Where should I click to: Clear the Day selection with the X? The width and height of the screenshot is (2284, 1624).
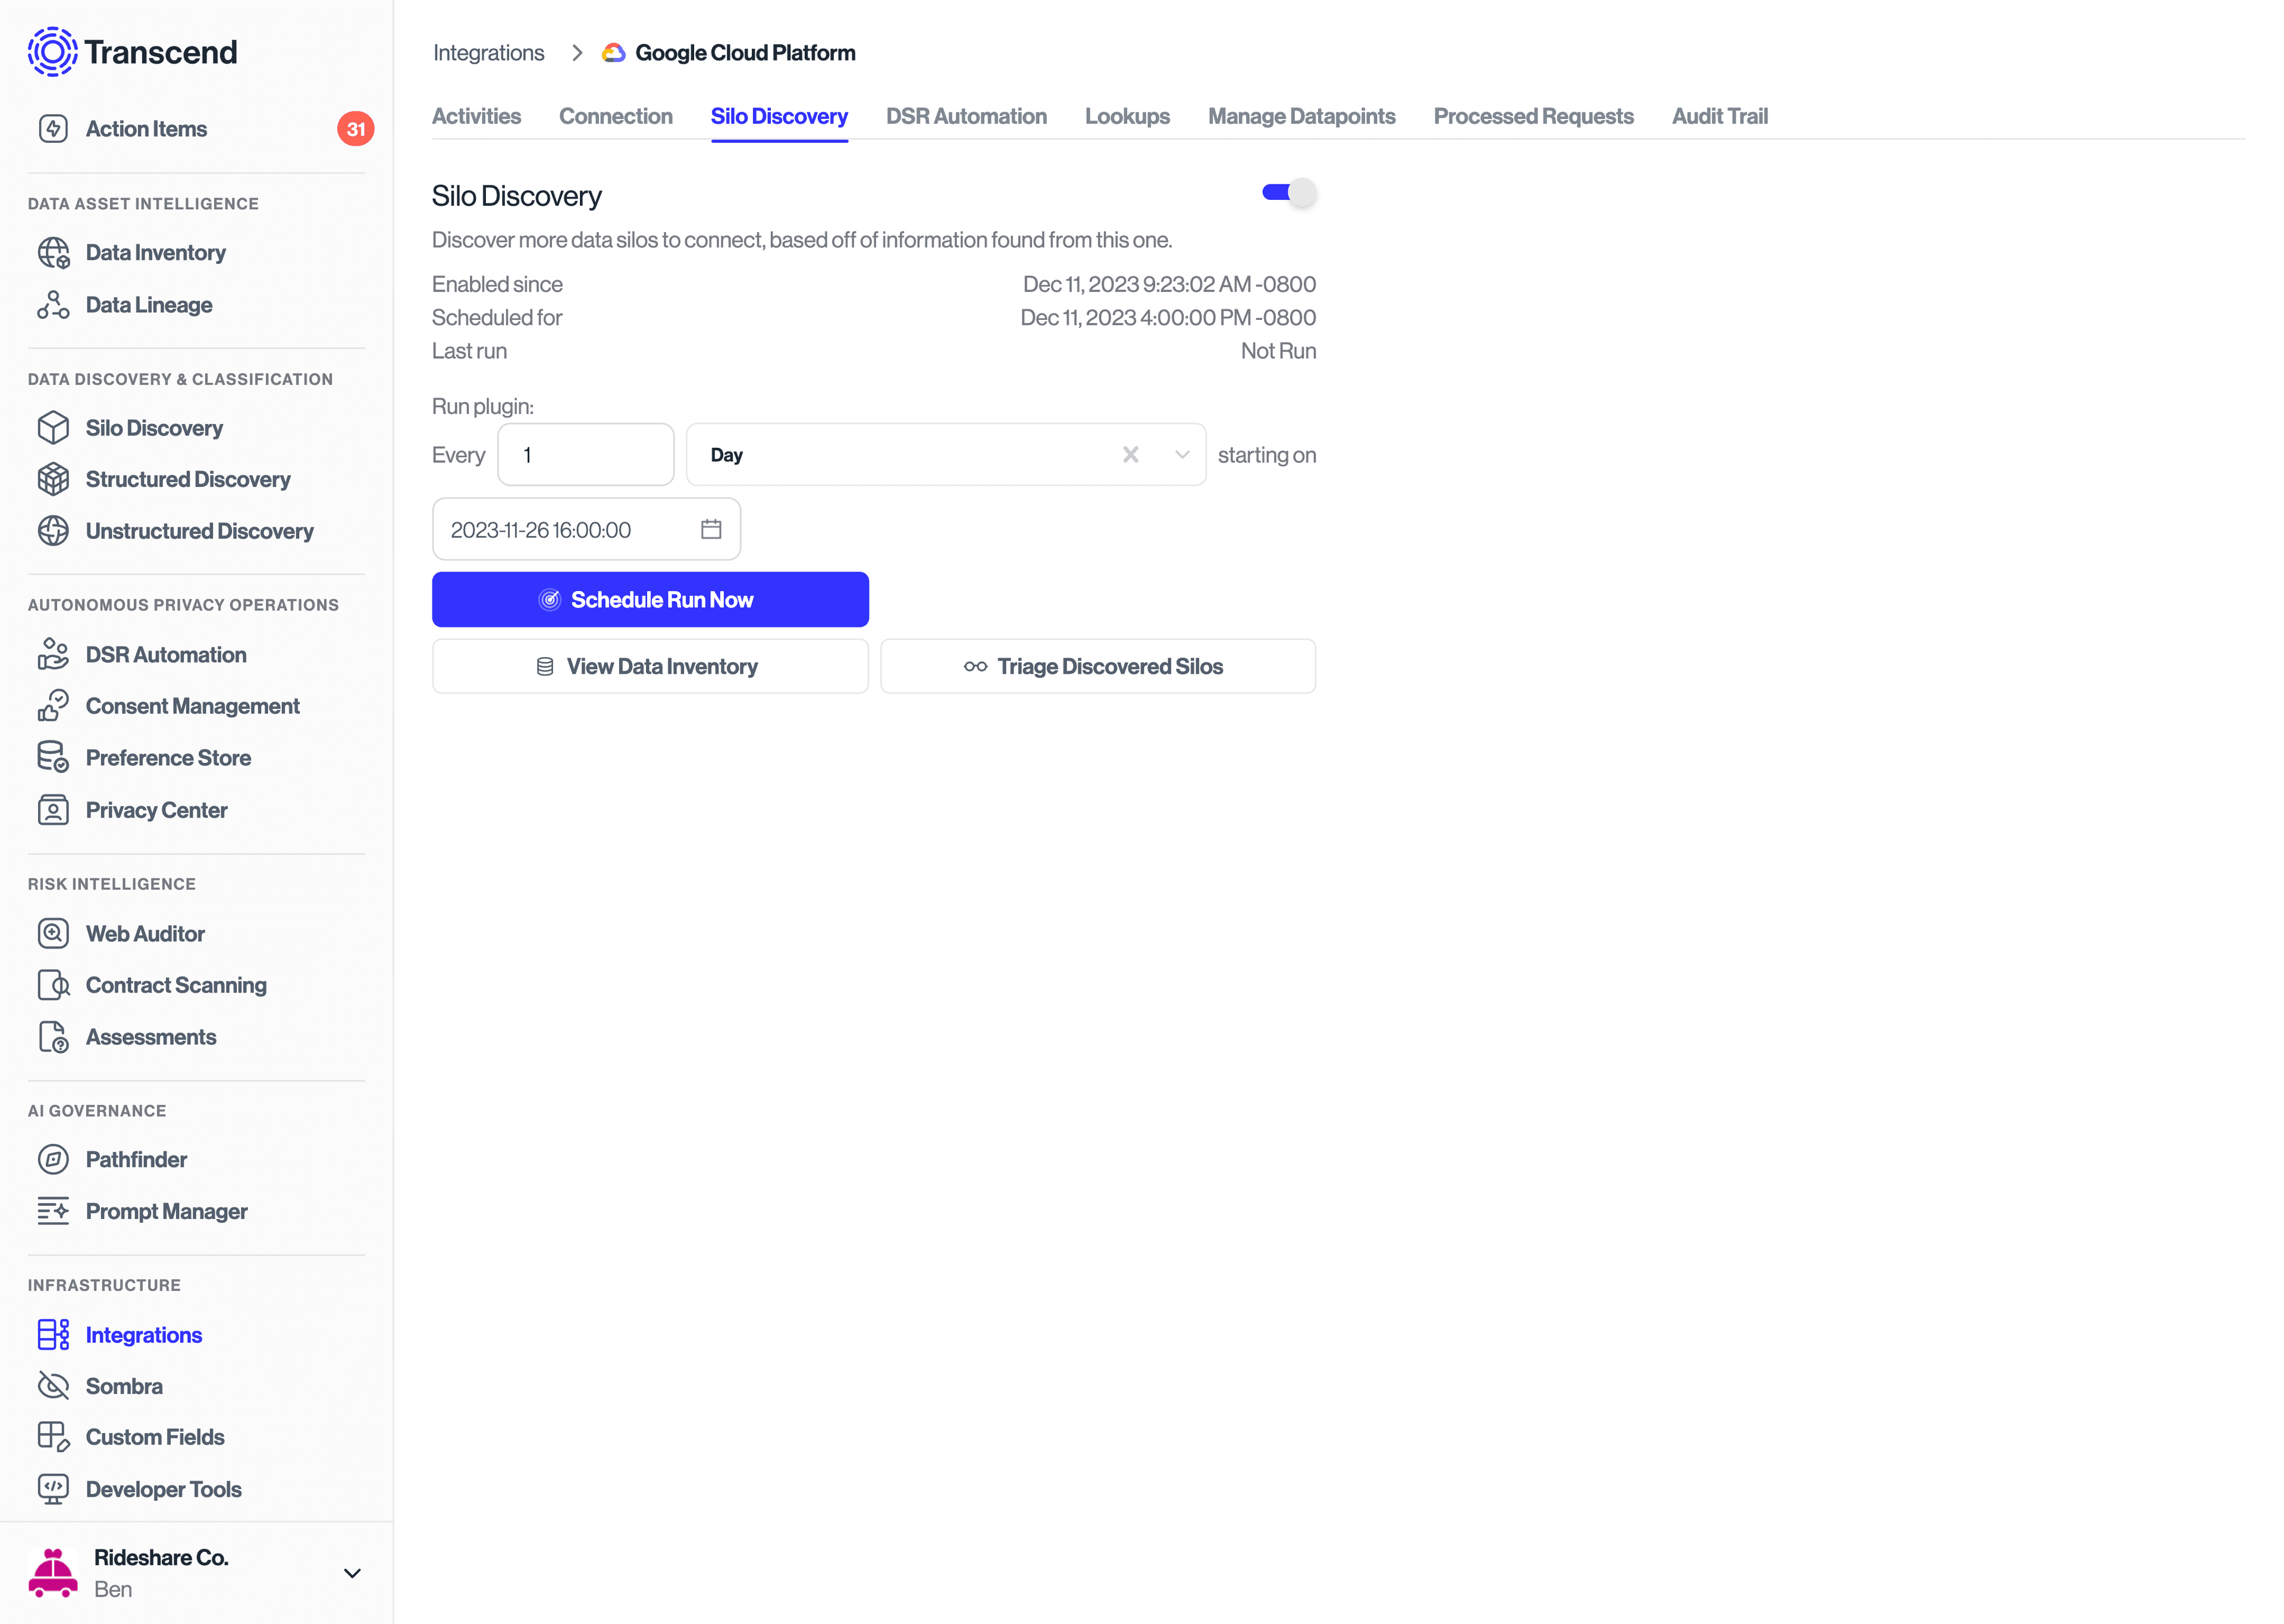[x=1130, y=454]
